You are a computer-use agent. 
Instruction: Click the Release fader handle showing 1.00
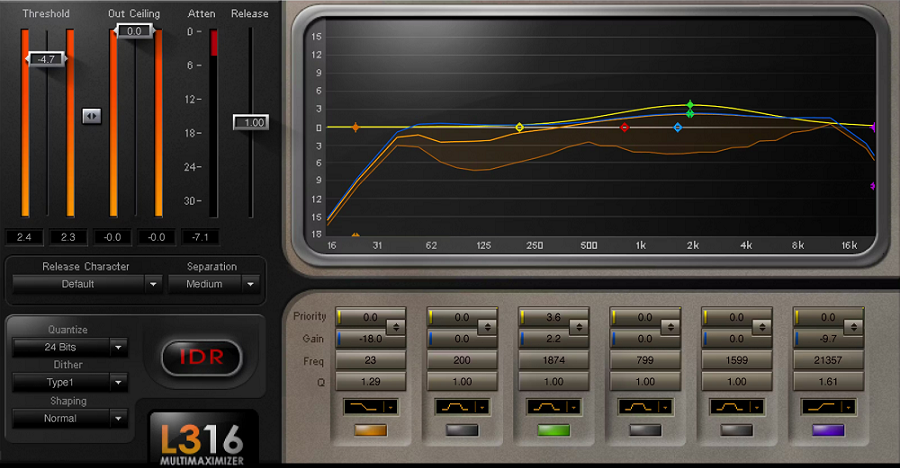click(x=251, y=122)
